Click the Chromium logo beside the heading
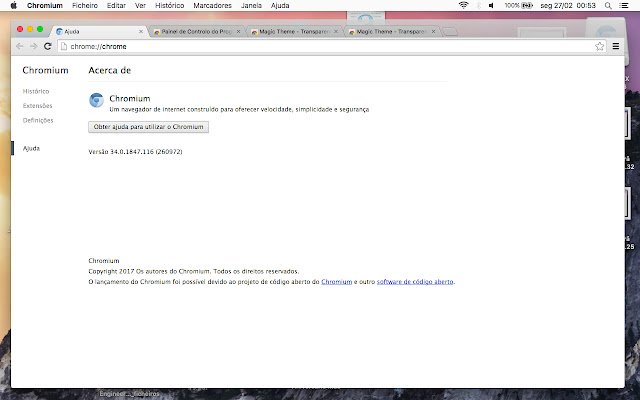The width and height of the screenshot is (640, 400). [x=96, y=100]
